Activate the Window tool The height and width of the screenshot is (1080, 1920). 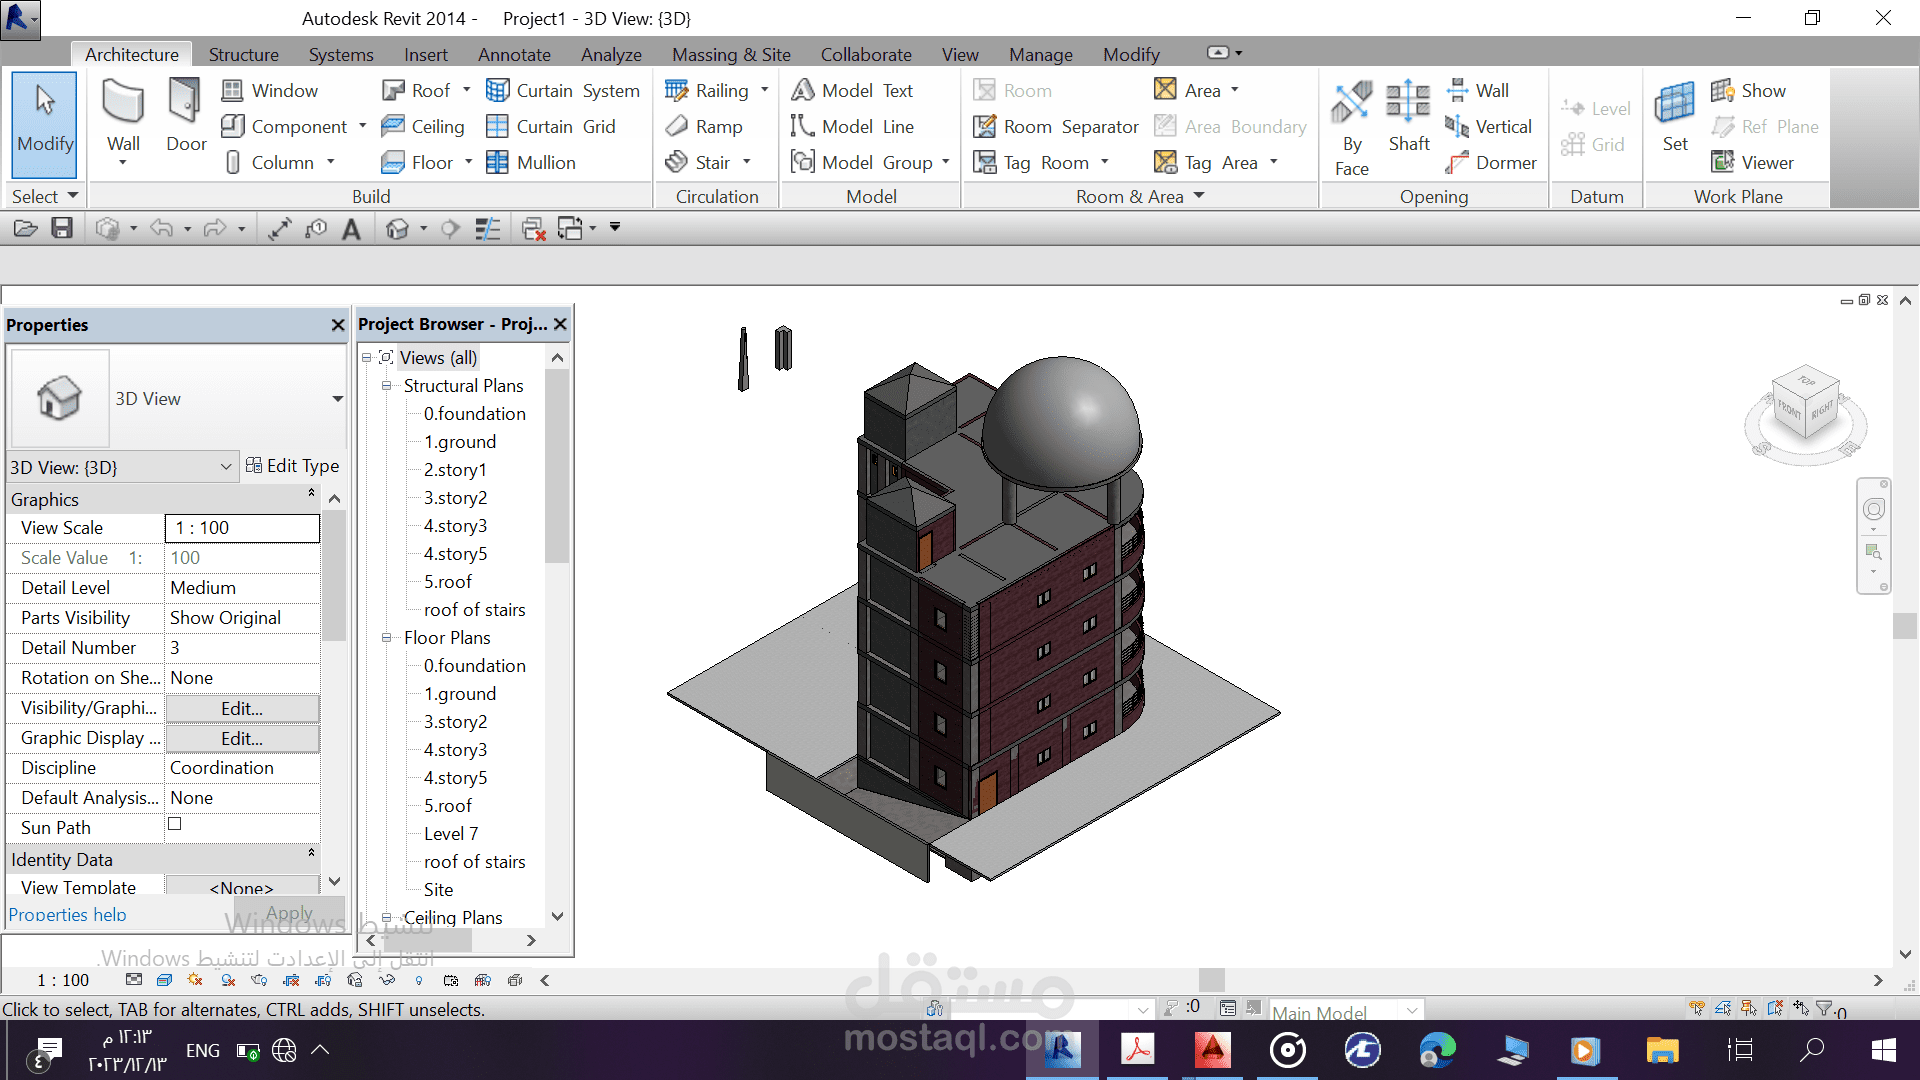click(x=270, y=90)
